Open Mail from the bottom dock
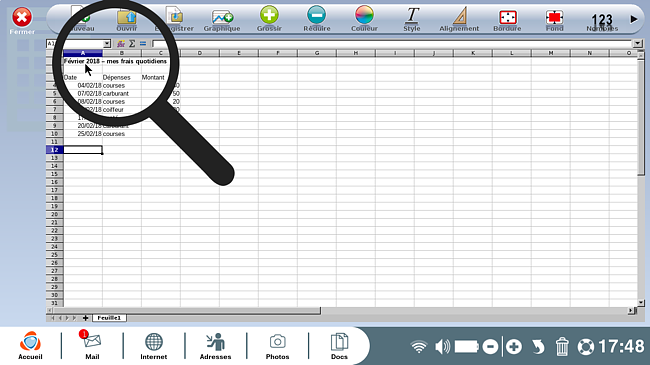This screenshot has width=650, height=365. coord(92,345)
